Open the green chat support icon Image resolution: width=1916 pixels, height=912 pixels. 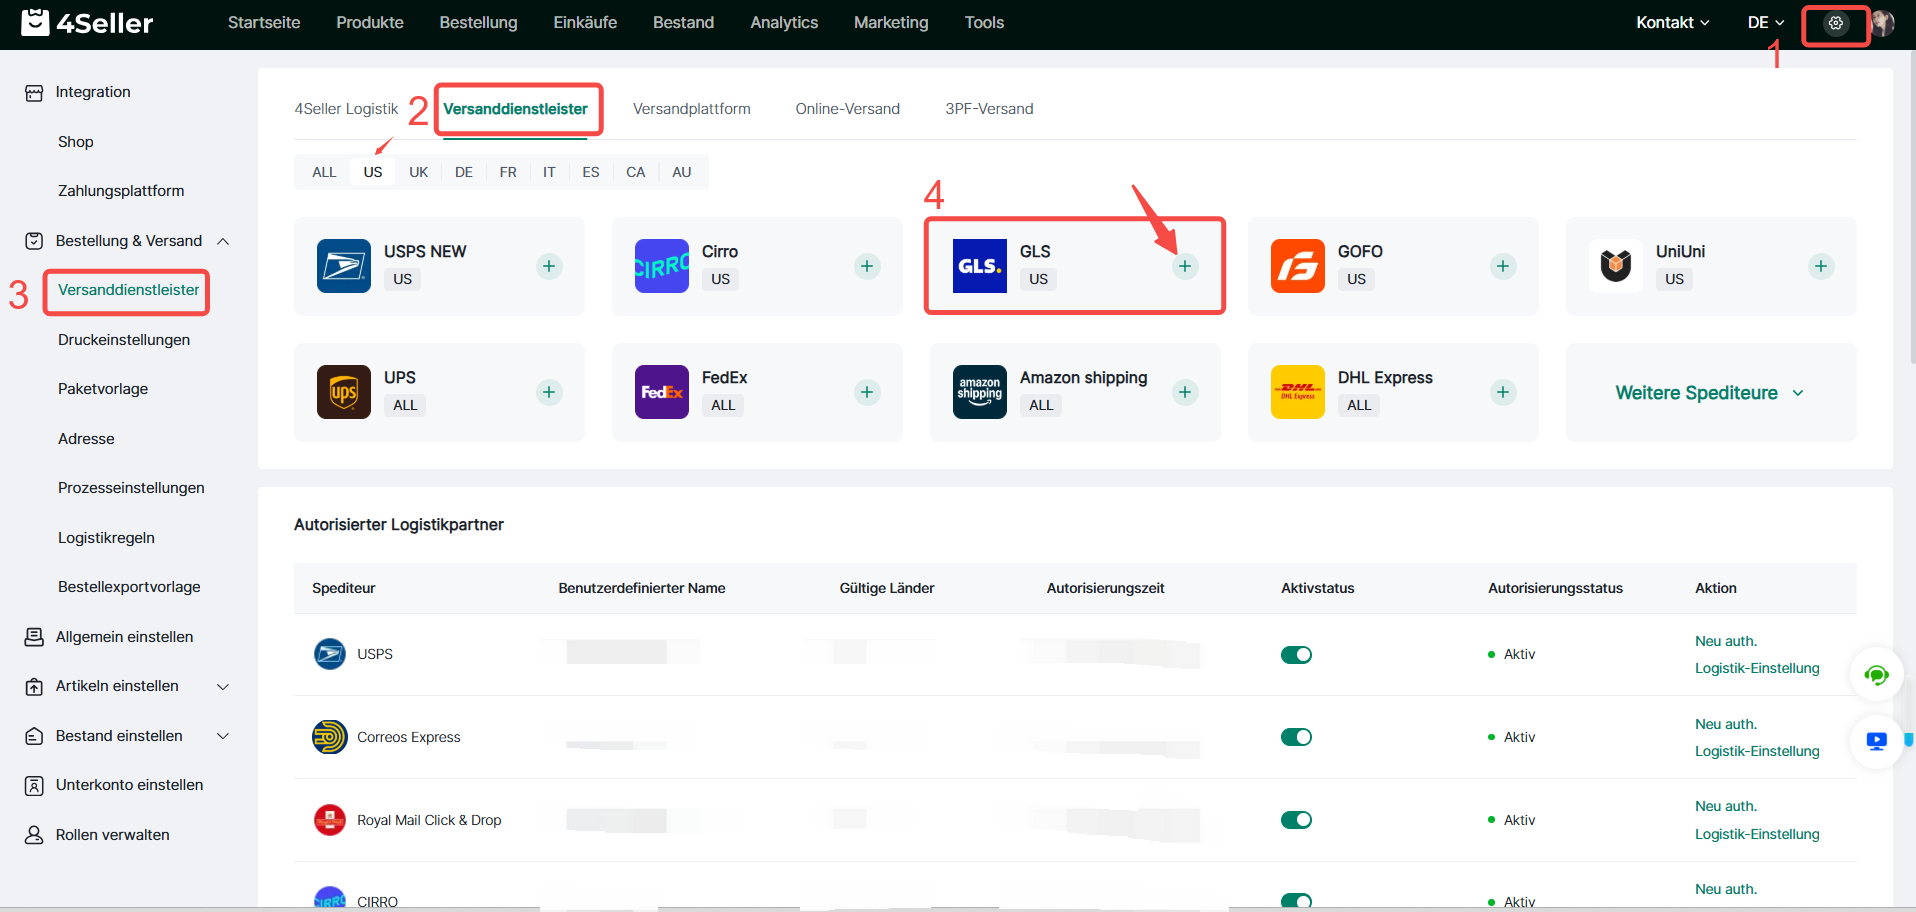(1876, 676)
